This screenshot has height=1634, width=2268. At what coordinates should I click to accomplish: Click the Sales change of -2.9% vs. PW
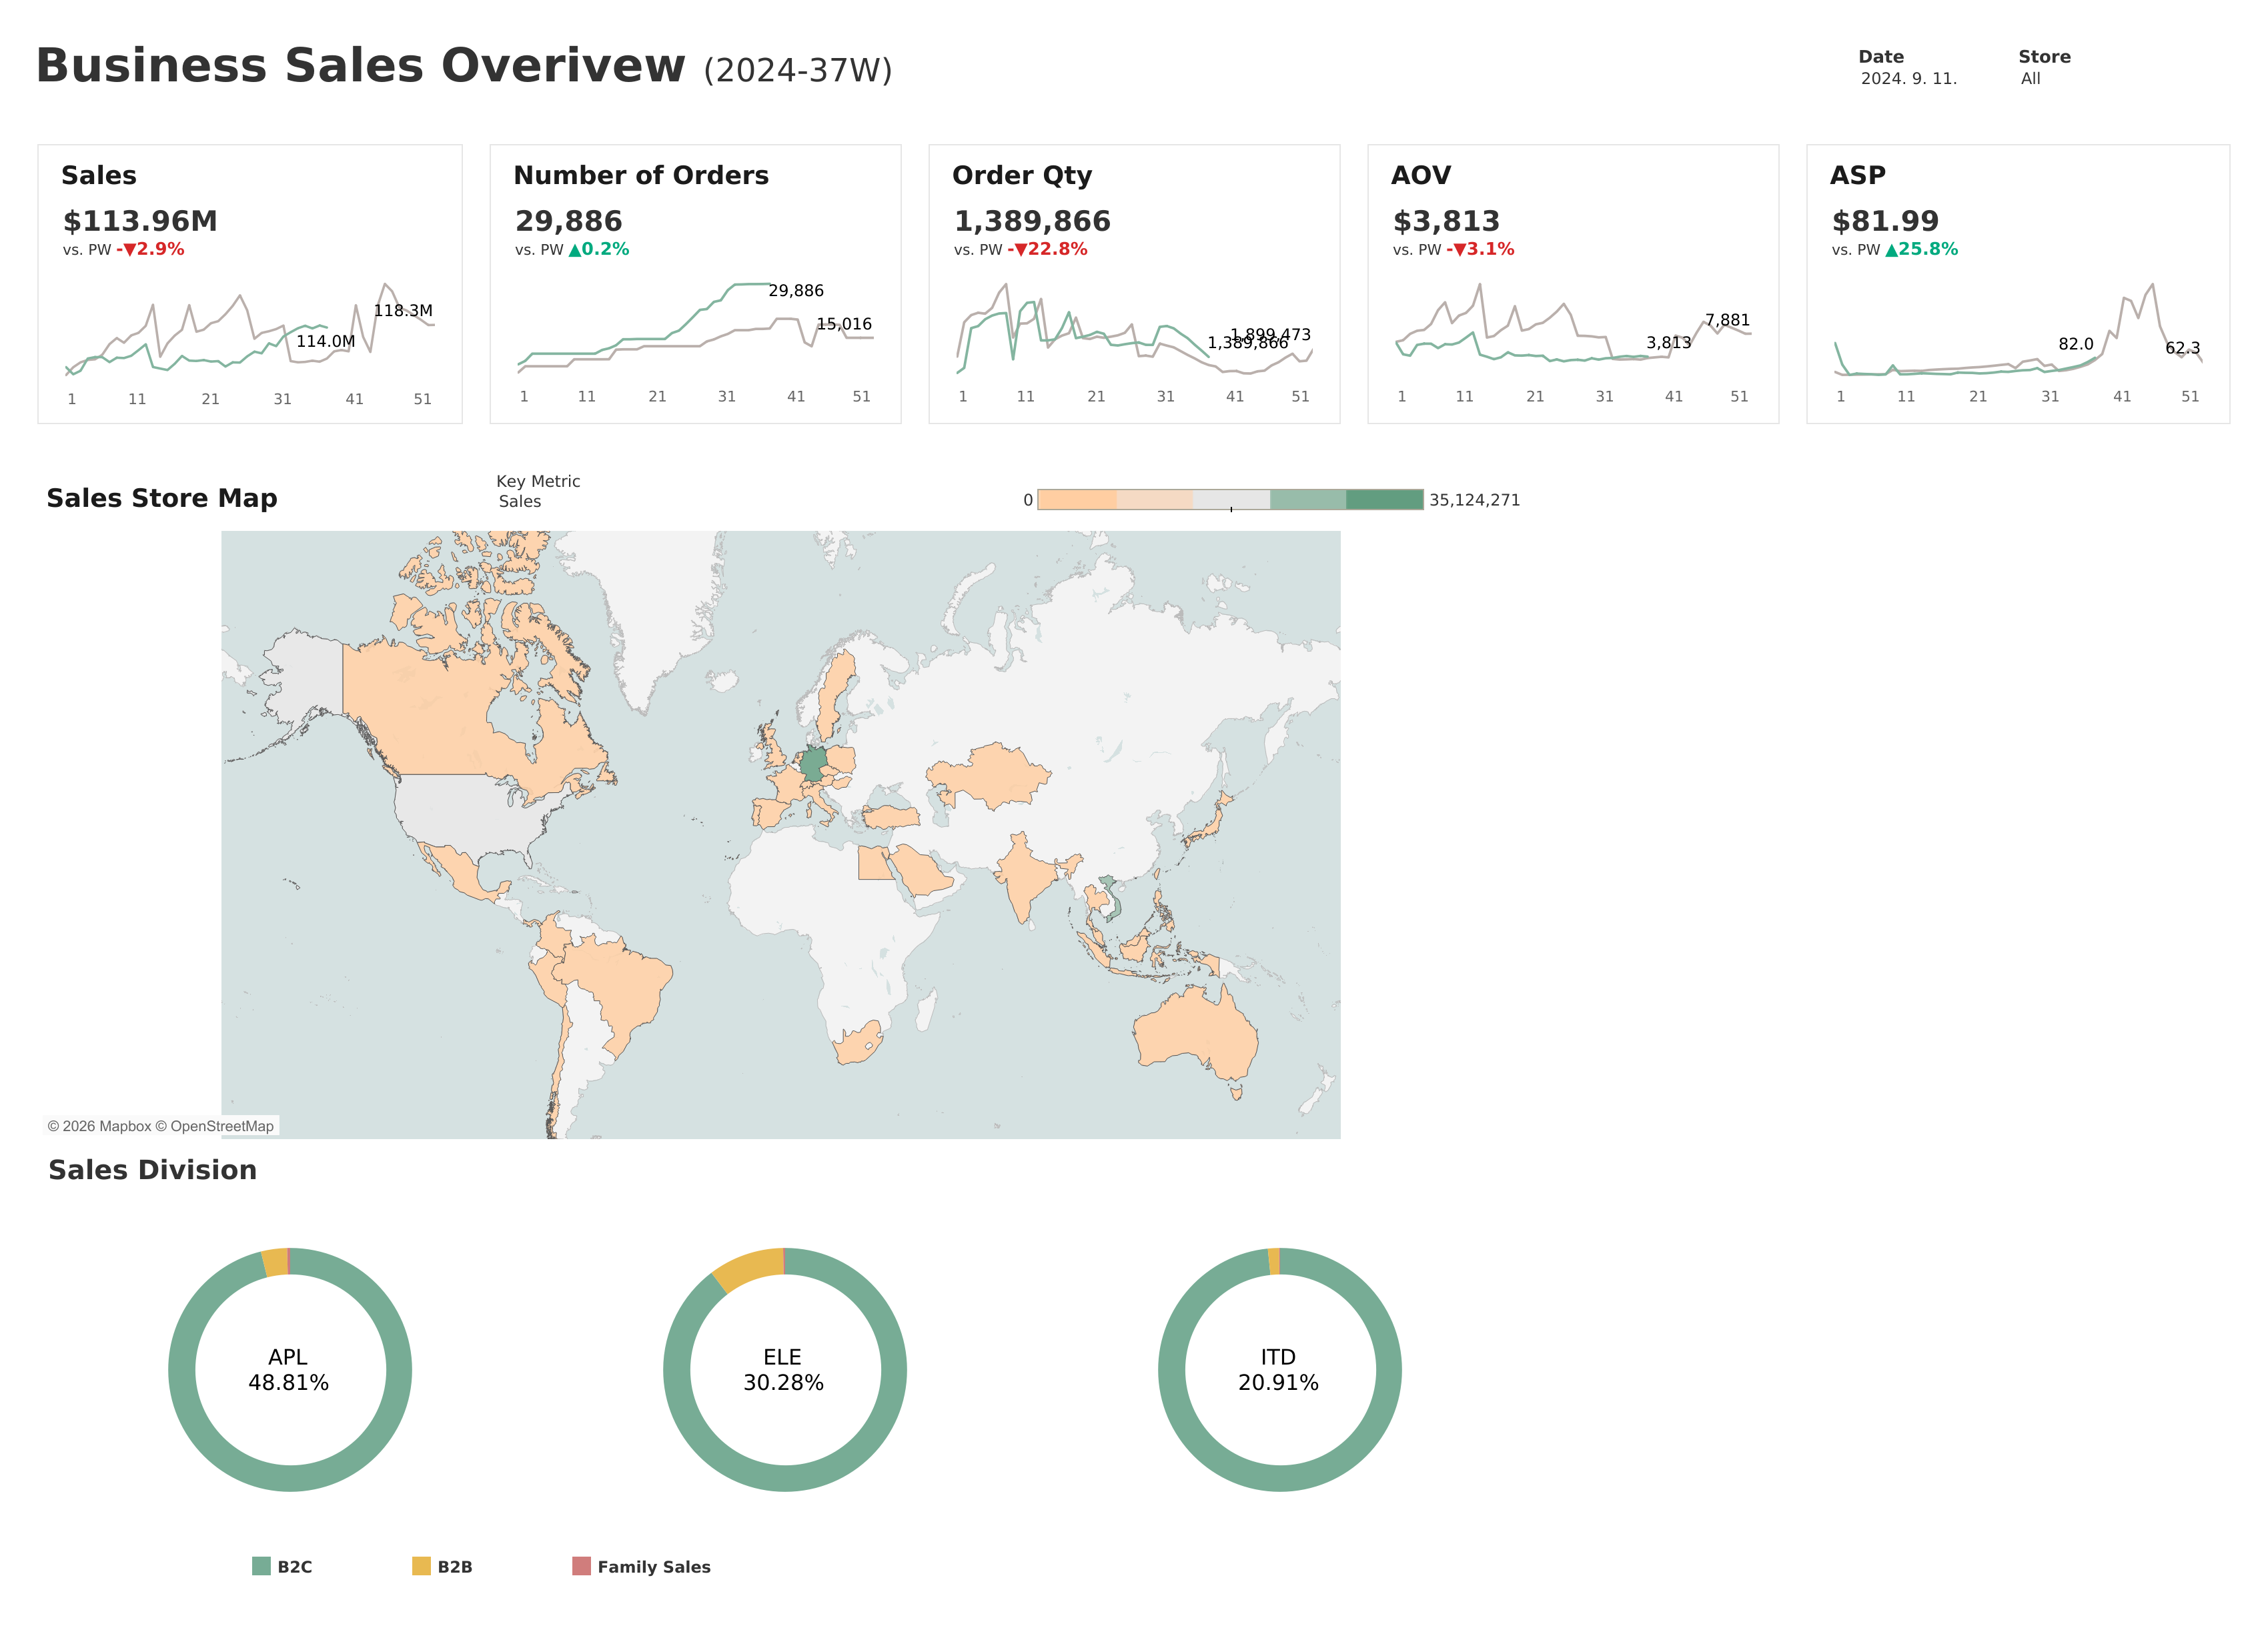tap(150, 249)
